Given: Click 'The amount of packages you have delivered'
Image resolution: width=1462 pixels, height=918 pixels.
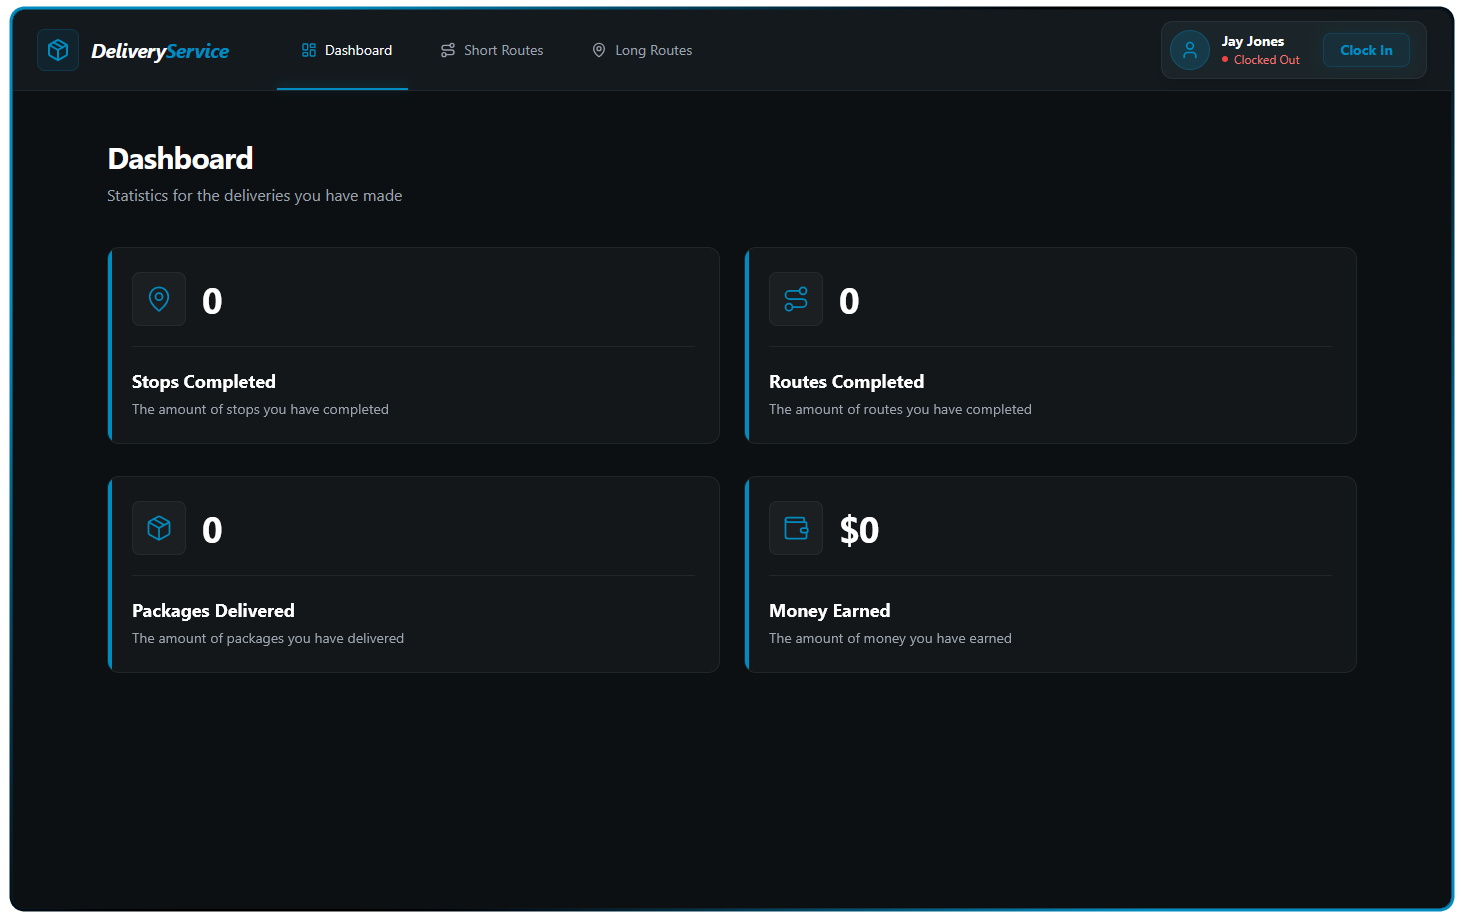Looking at the screenshot, I should point(268,639).
